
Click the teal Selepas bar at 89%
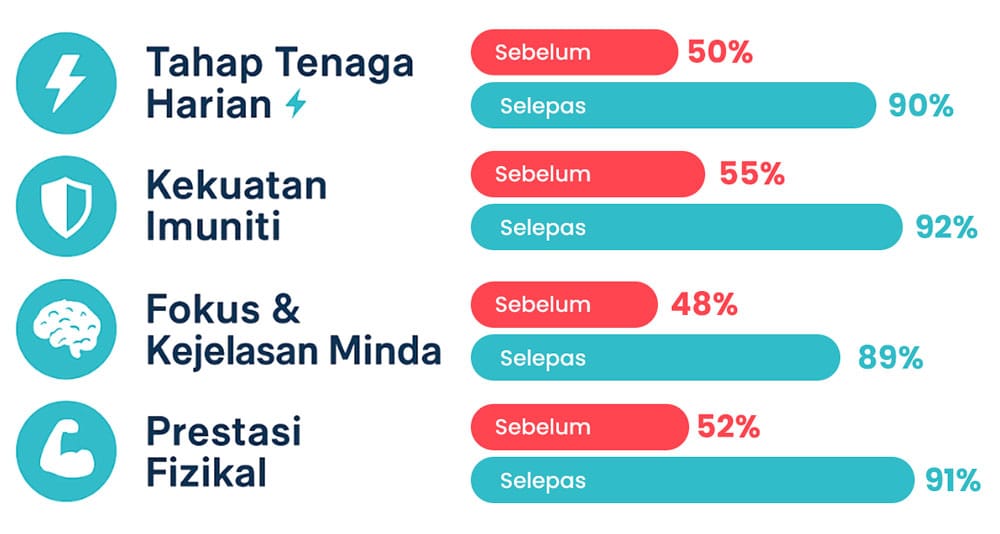point(655,357)
